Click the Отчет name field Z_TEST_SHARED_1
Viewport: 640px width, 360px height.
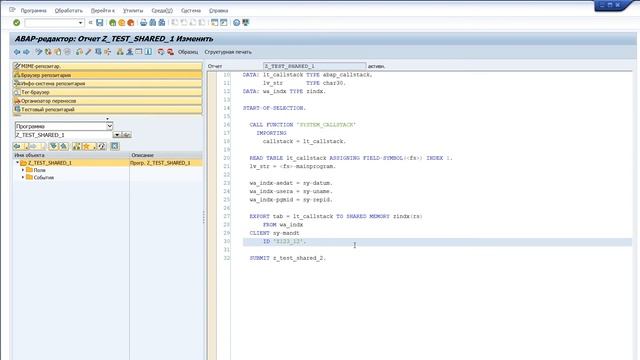(315, 66)
